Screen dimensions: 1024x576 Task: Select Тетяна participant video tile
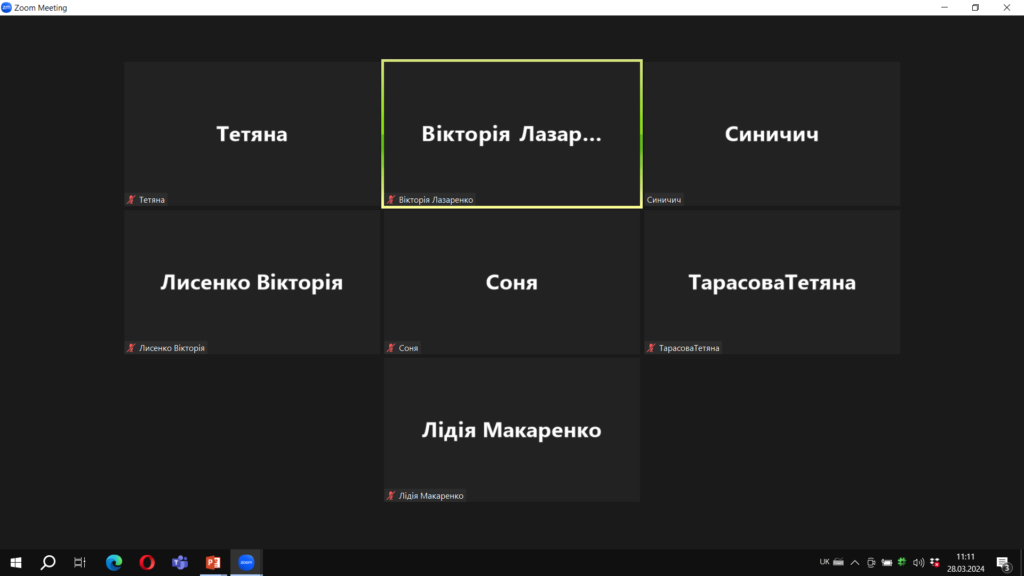(251, 134)
